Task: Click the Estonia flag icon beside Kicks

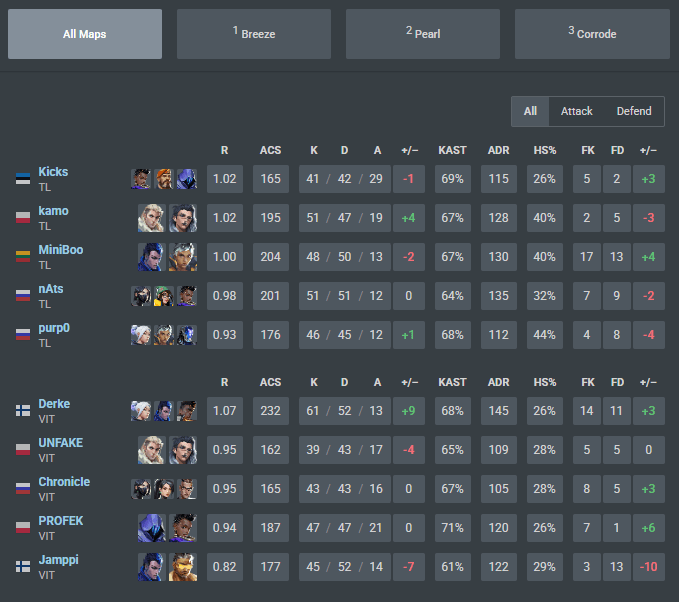Action: click(x=23, y=179)
